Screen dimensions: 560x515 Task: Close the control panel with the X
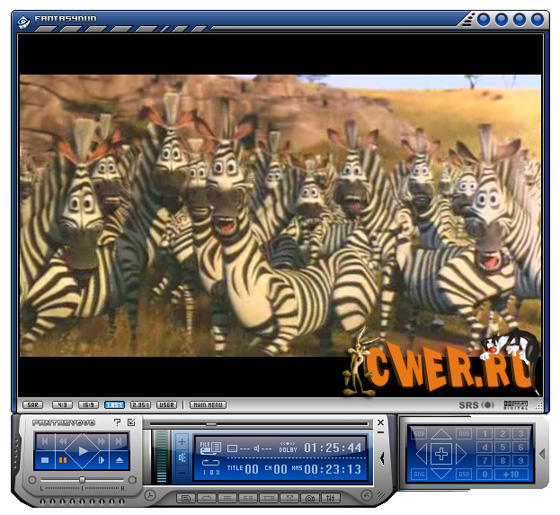click(x=381, y=422)
